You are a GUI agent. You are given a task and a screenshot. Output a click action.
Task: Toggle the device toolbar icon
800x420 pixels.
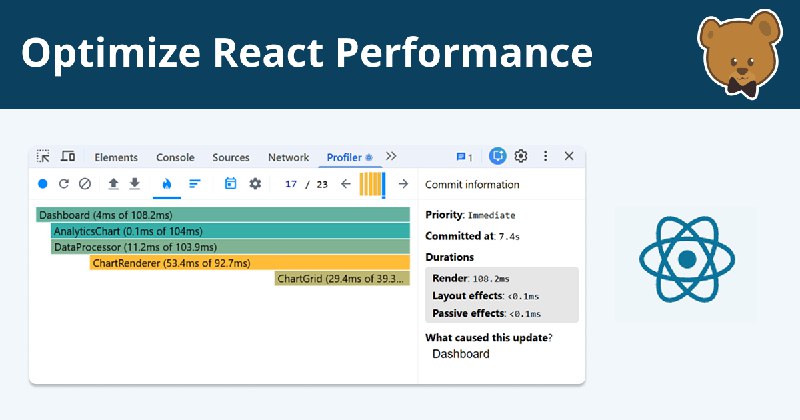click(x=68, y=156)
